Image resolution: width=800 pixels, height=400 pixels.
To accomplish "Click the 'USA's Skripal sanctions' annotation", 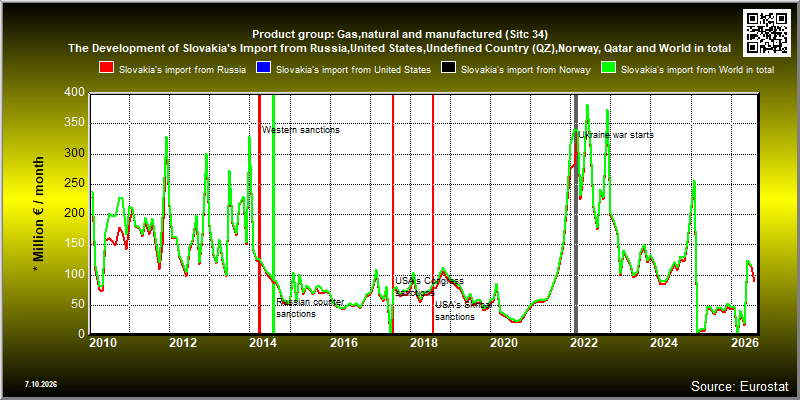I will (462, 311).
